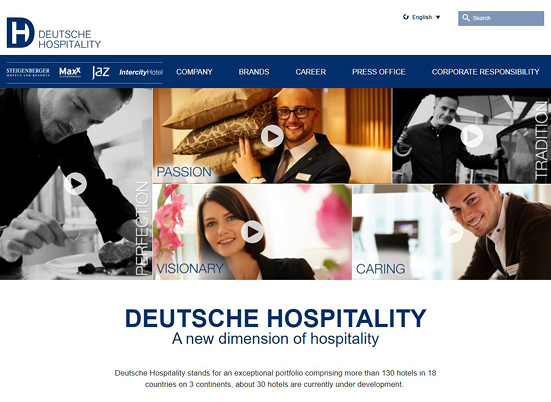Open the Brands menu
551x402 pixels.
tap(254, 72)
